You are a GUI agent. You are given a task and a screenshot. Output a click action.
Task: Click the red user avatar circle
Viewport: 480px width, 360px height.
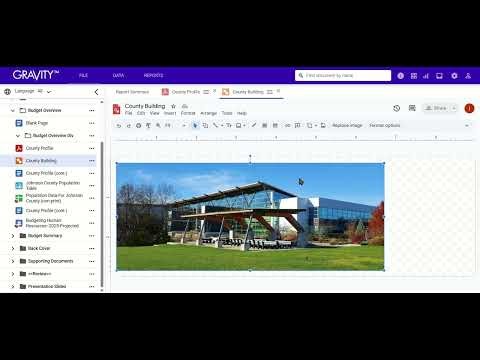[469, 108]
